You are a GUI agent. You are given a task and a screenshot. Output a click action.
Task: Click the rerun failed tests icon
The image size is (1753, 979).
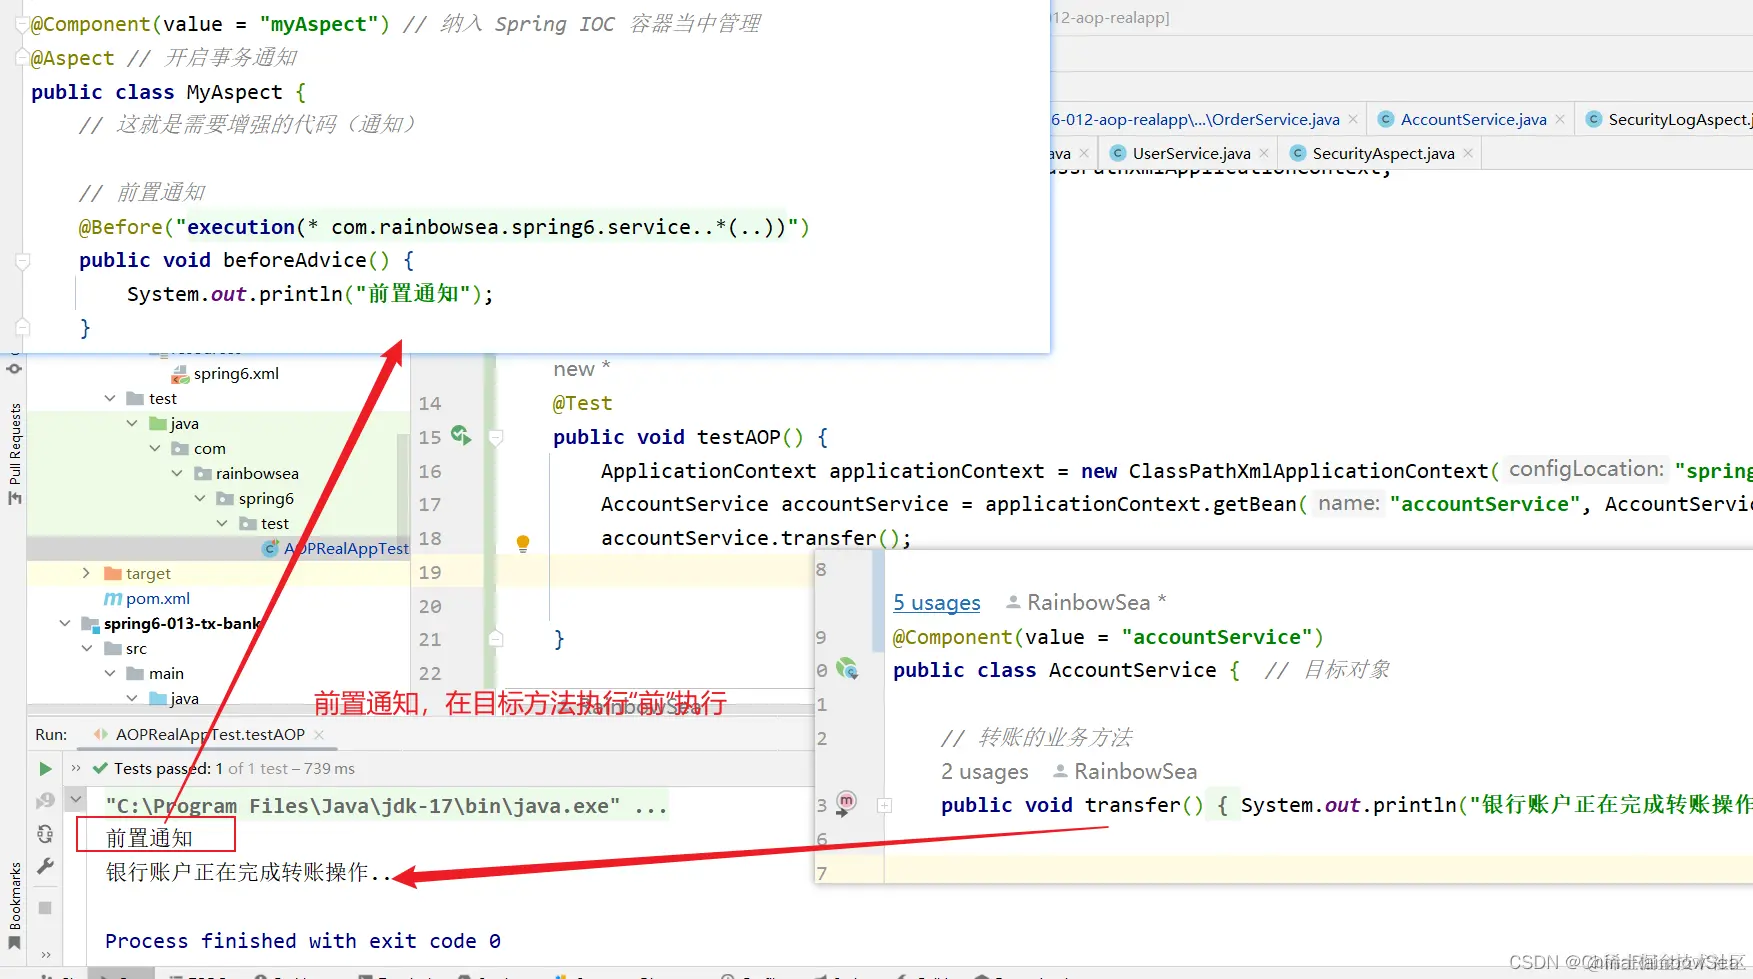(x=45, y=801)
